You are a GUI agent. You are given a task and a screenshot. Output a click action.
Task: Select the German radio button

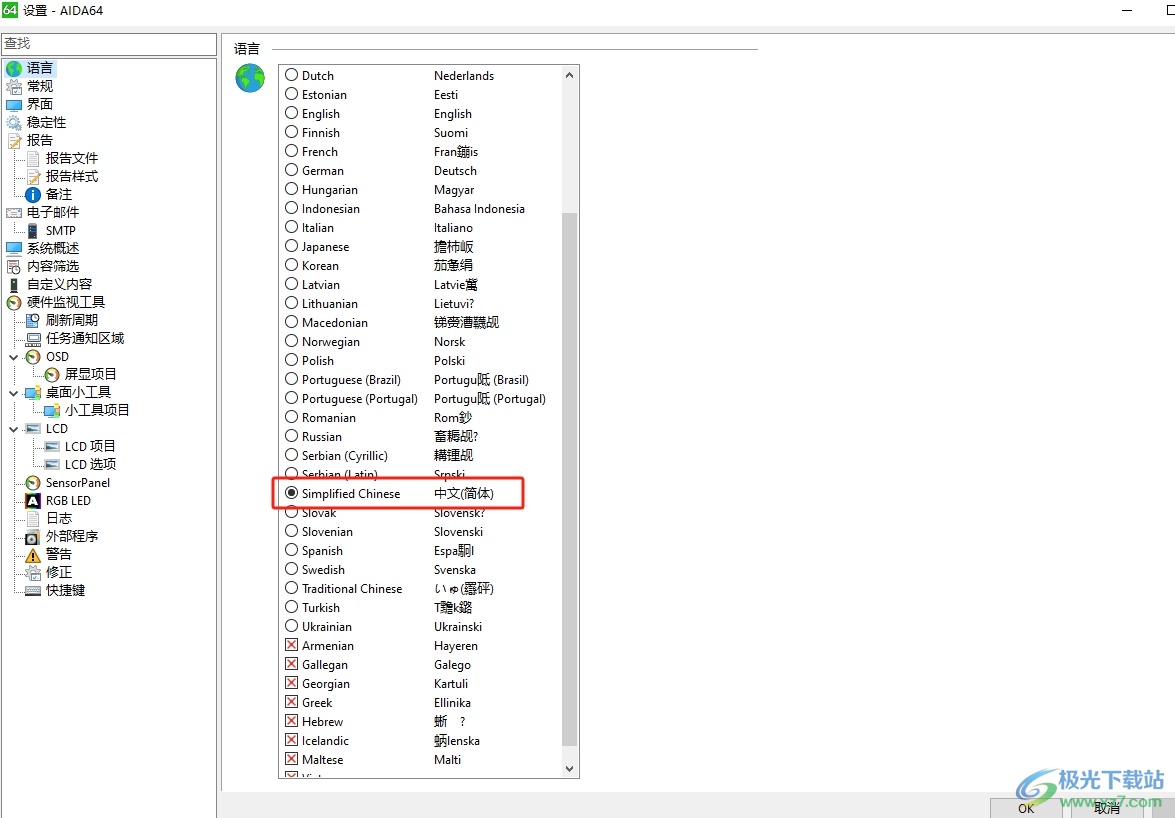[x=292, y=170]
